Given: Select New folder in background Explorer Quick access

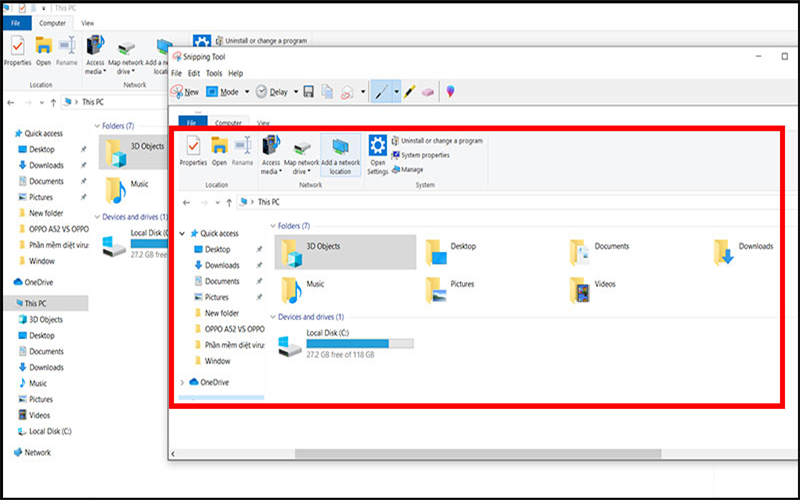Looking at the screenshot, I should pos(41,213).
